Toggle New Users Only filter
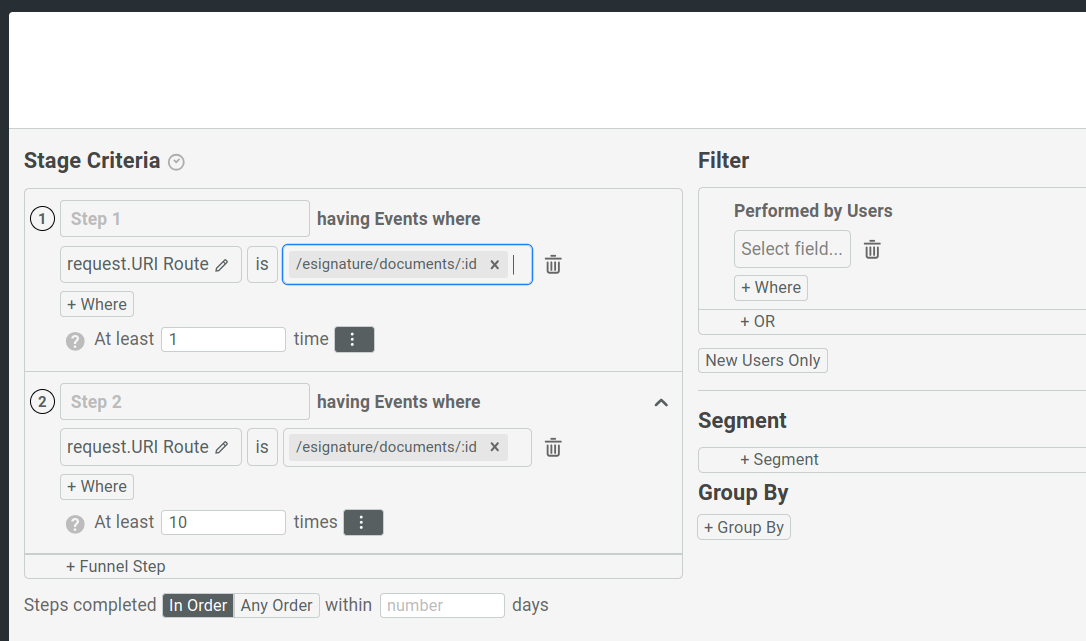Image resolution: width=1086 pixels, height=641 pixels. pyautogui.click(x=762, y=361)
